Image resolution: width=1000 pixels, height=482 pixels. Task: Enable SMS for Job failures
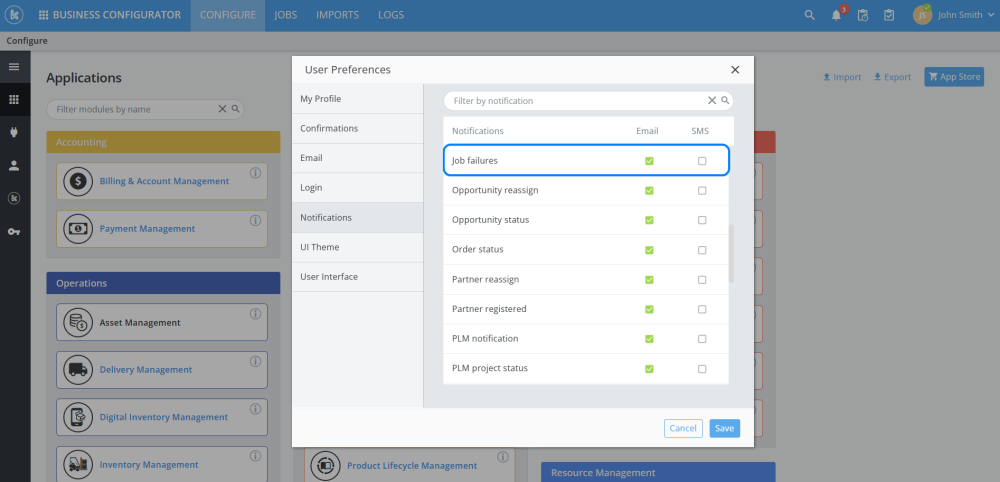[702, 161]
